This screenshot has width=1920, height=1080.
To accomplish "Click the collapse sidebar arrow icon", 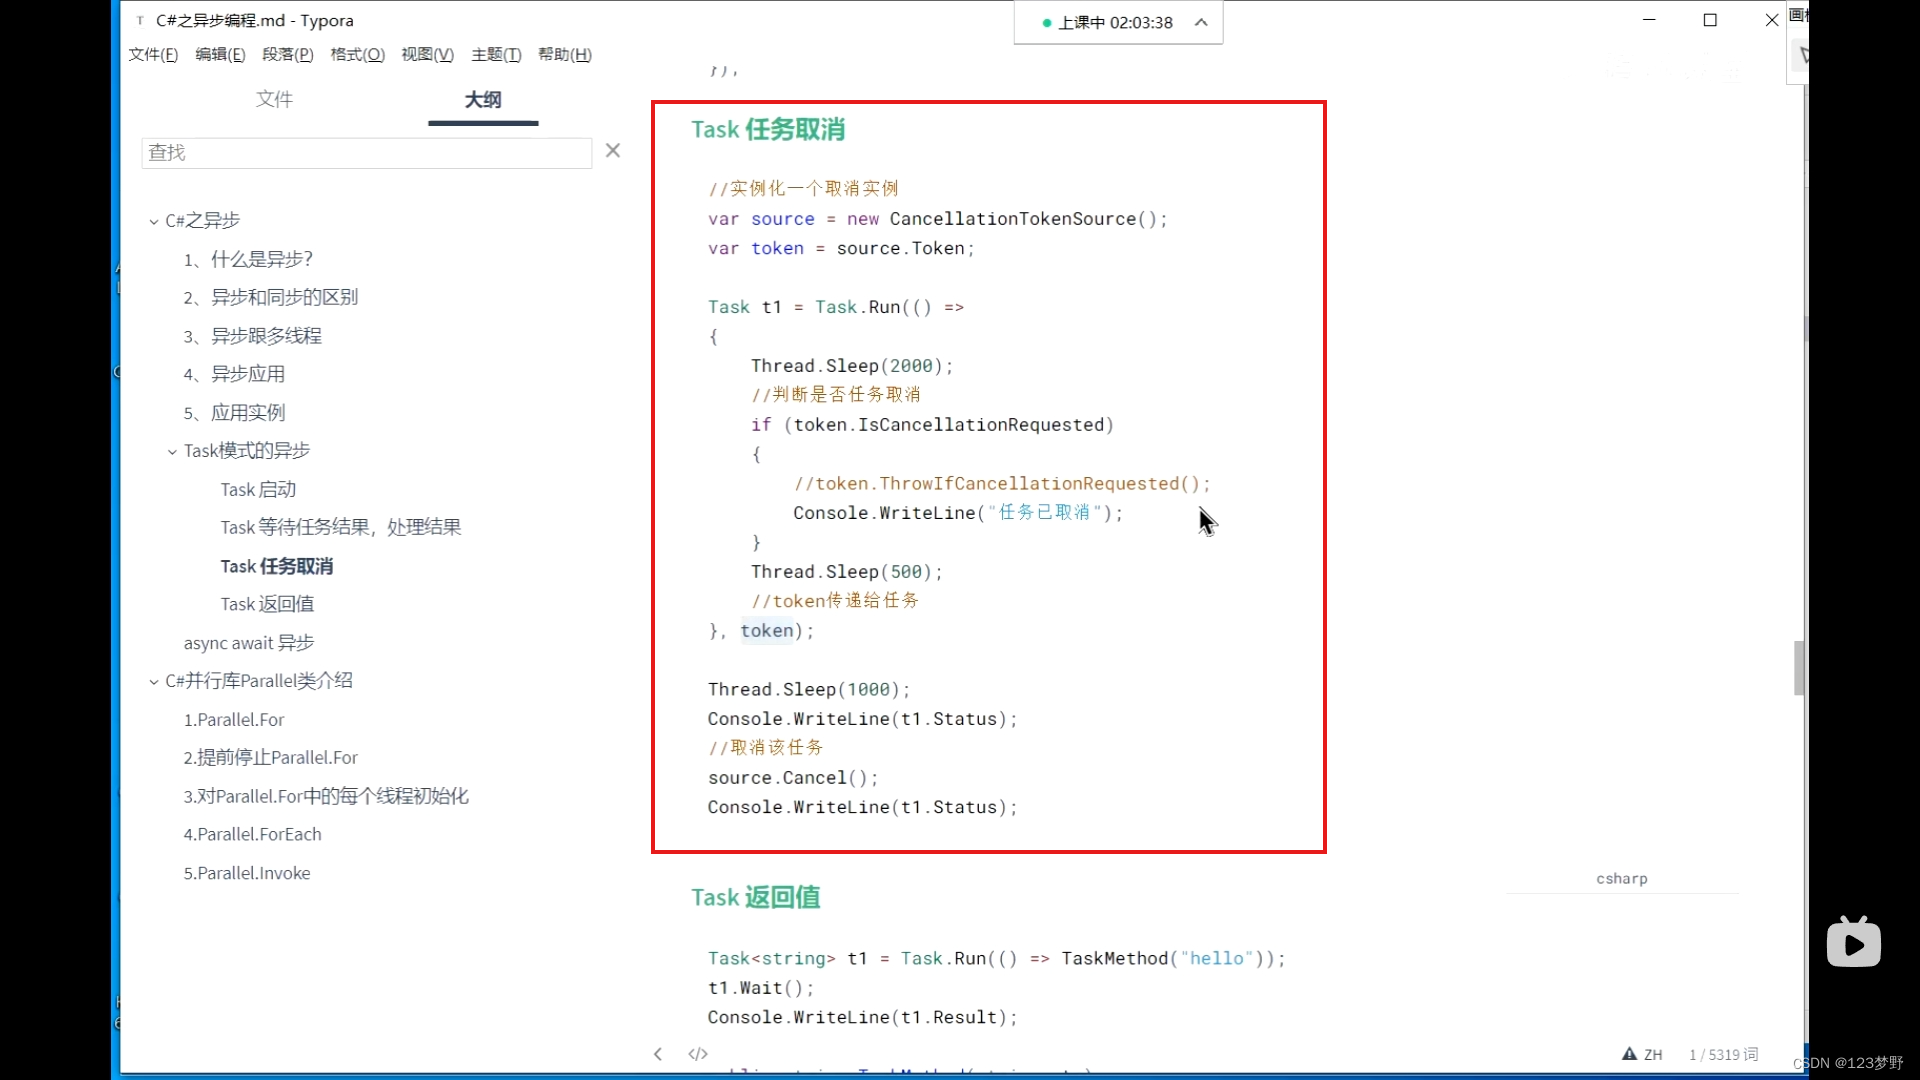I will (x=658, y=1054).
